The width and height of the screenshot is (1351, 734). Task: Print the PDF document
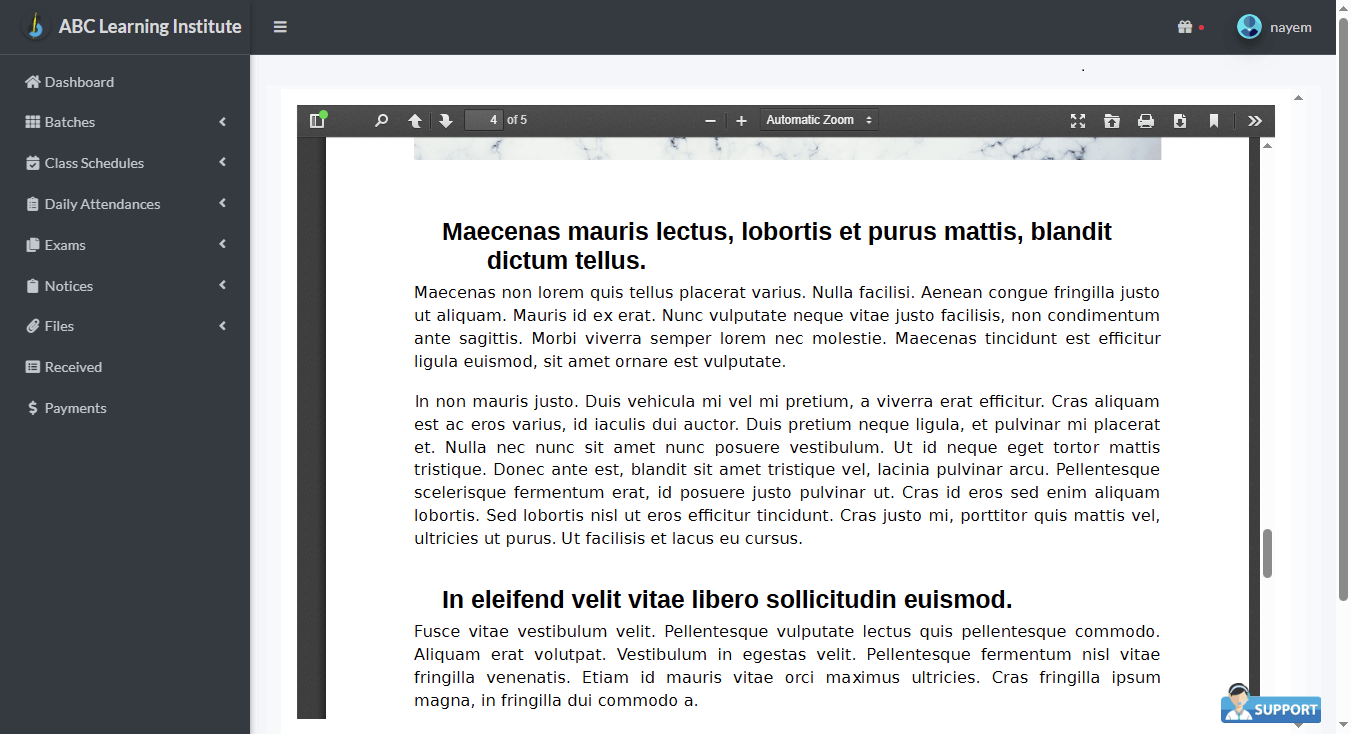1146,120
